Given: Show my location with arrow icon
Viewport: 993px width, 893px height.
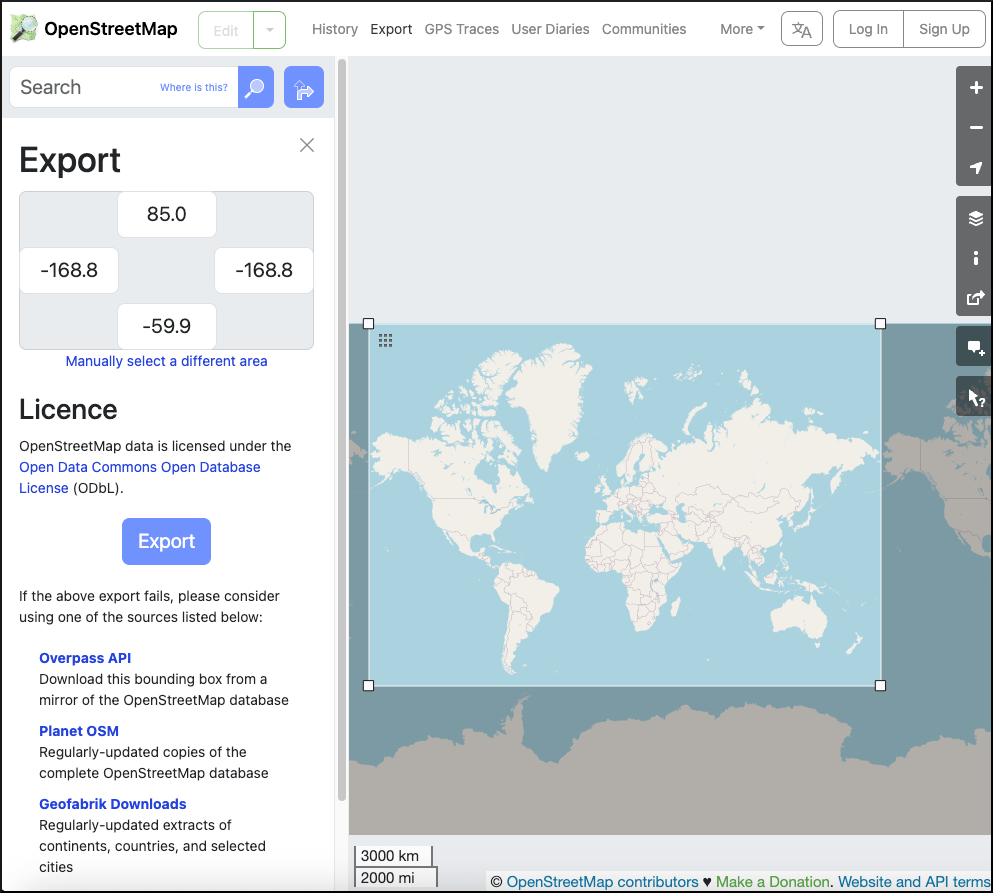Looking at the screenshot, I should click(976, 167).
